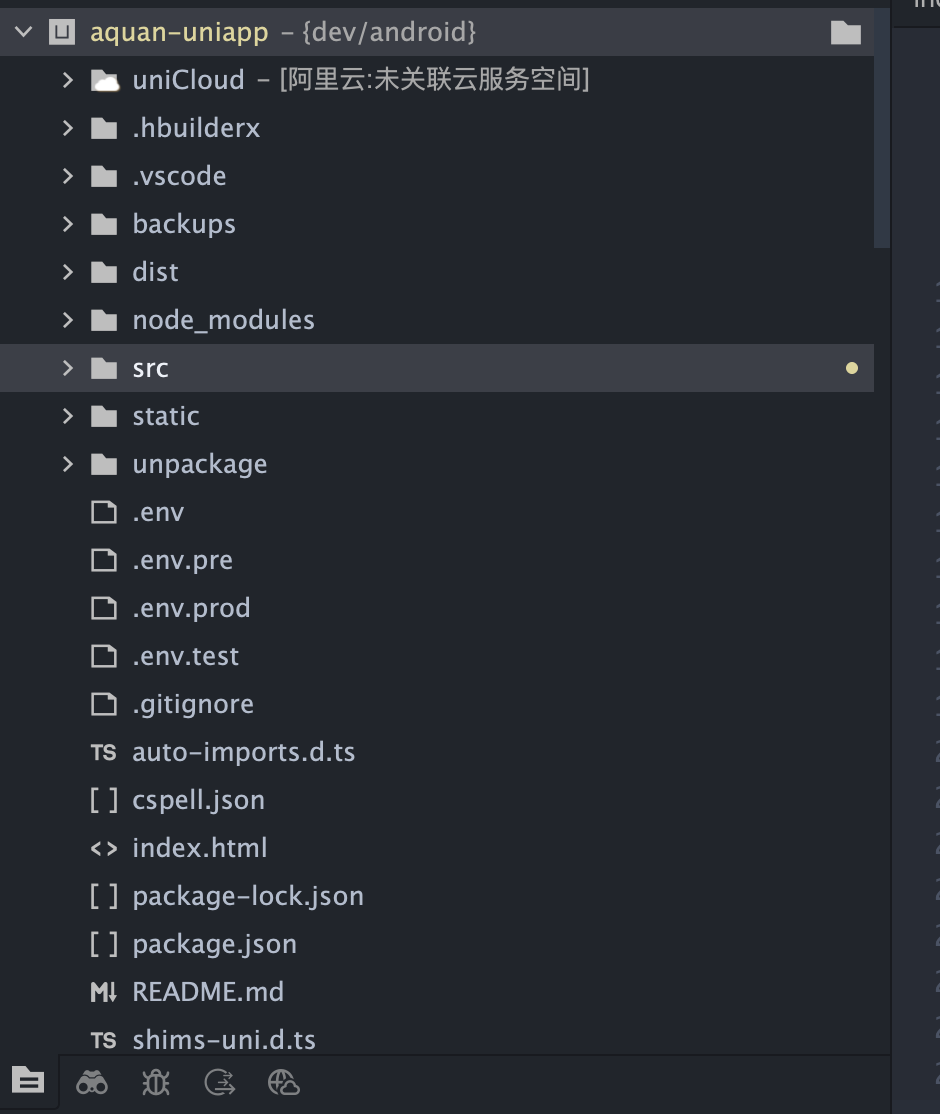Expand the node_modules folder arrow
Screen dimensions: 940x1114
tap(68, 320)
